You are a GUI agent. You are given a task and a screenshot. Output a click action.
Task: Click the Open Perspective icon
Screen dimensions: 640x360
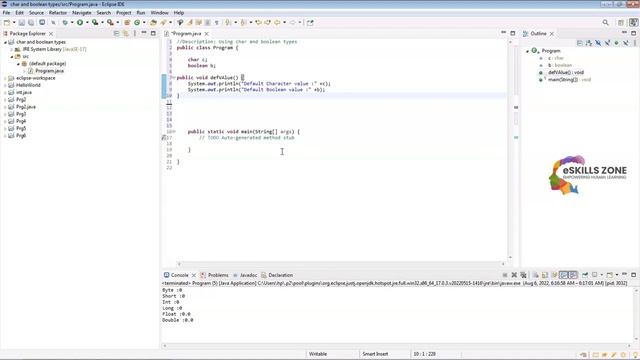point(621,22)
